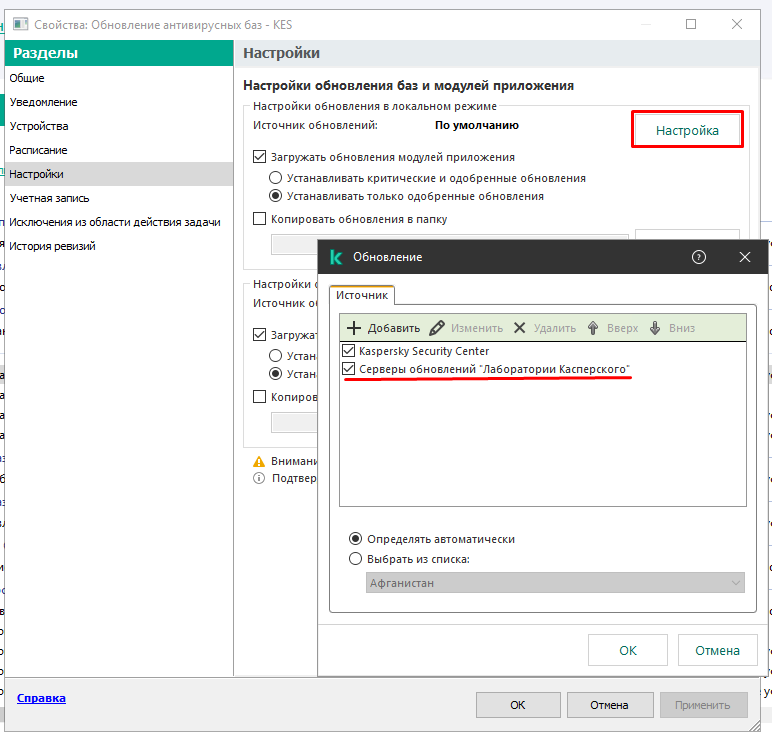
Task: Click the yellow warning triangle icon
Action: [x=259, y=461]
